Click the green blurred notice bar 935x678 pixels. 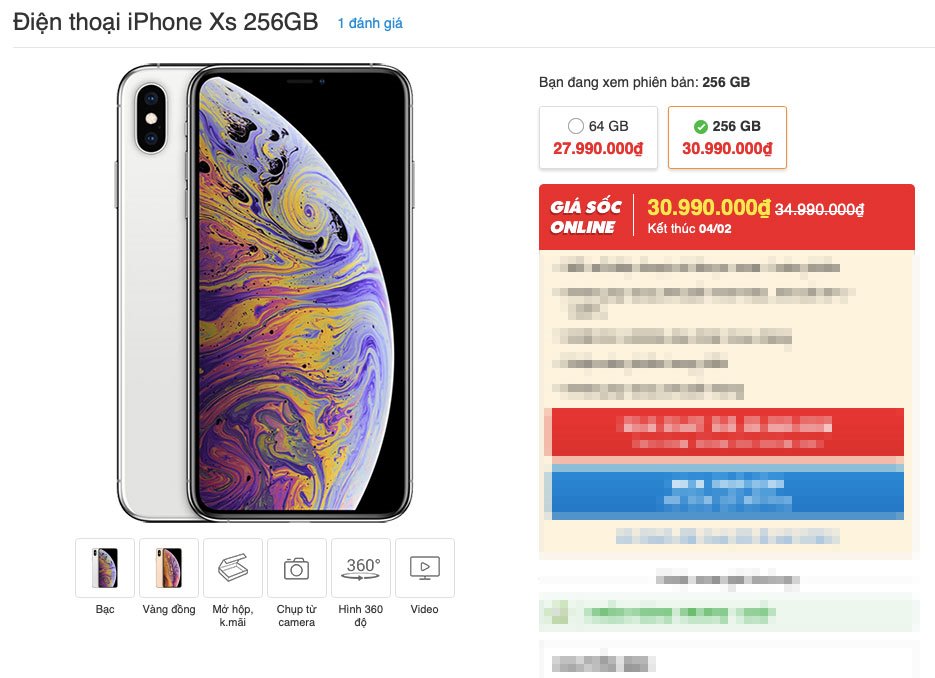pos(726,612)
